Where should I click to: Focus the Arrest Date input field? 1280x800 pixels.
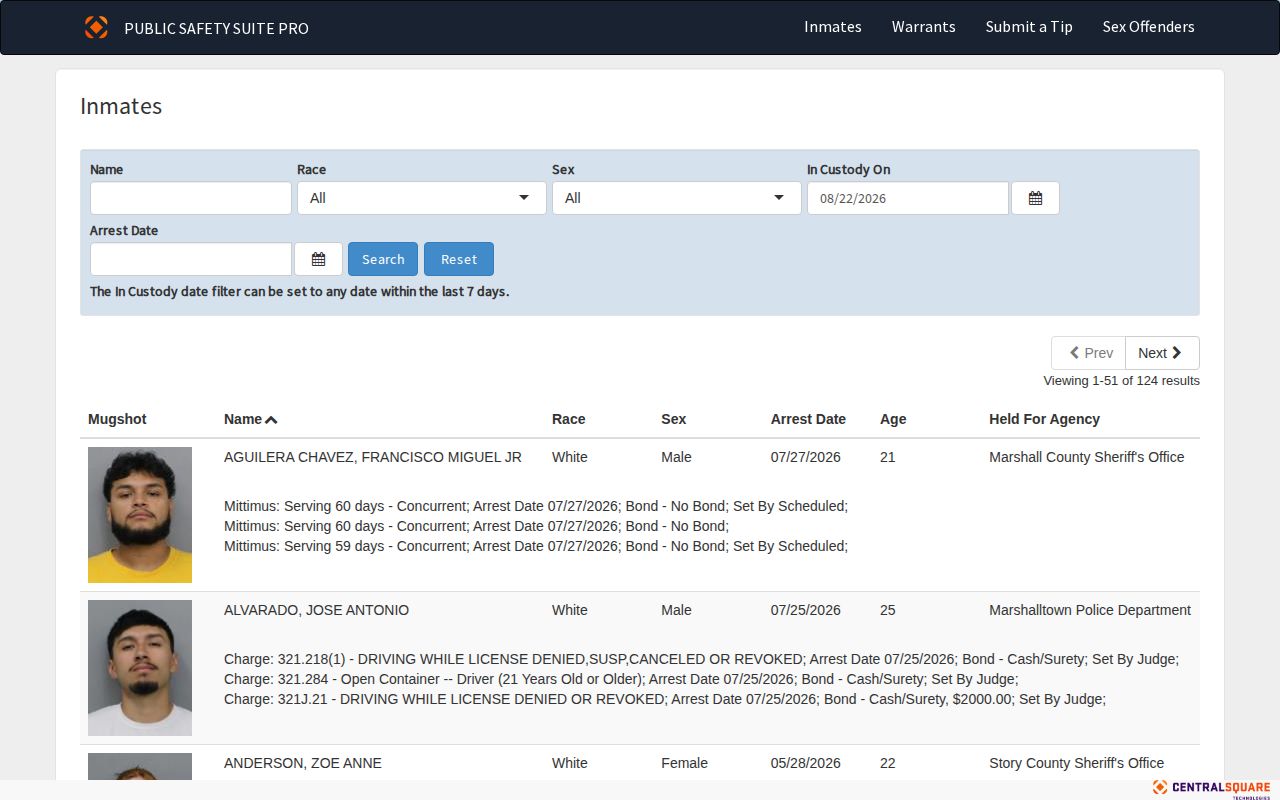(x=191, y=259)
